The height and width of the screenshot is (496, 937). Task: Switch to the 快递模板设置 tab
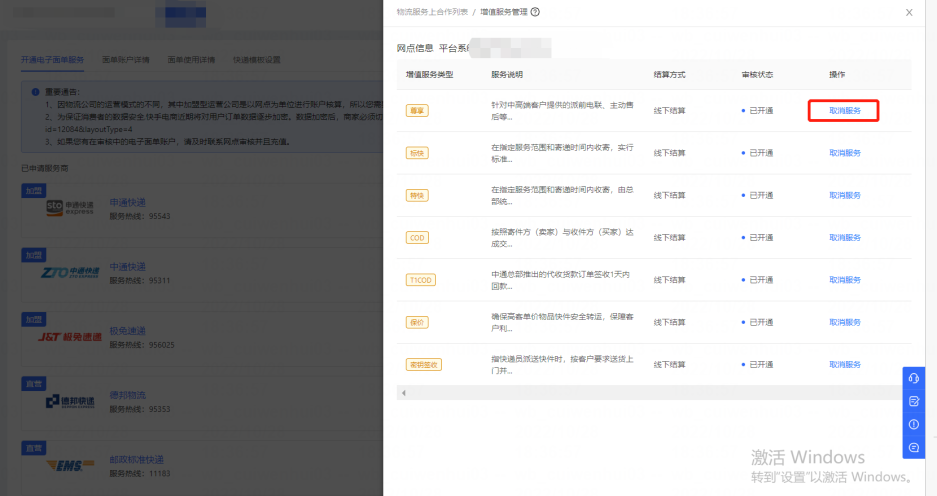(x=257, y=60)
